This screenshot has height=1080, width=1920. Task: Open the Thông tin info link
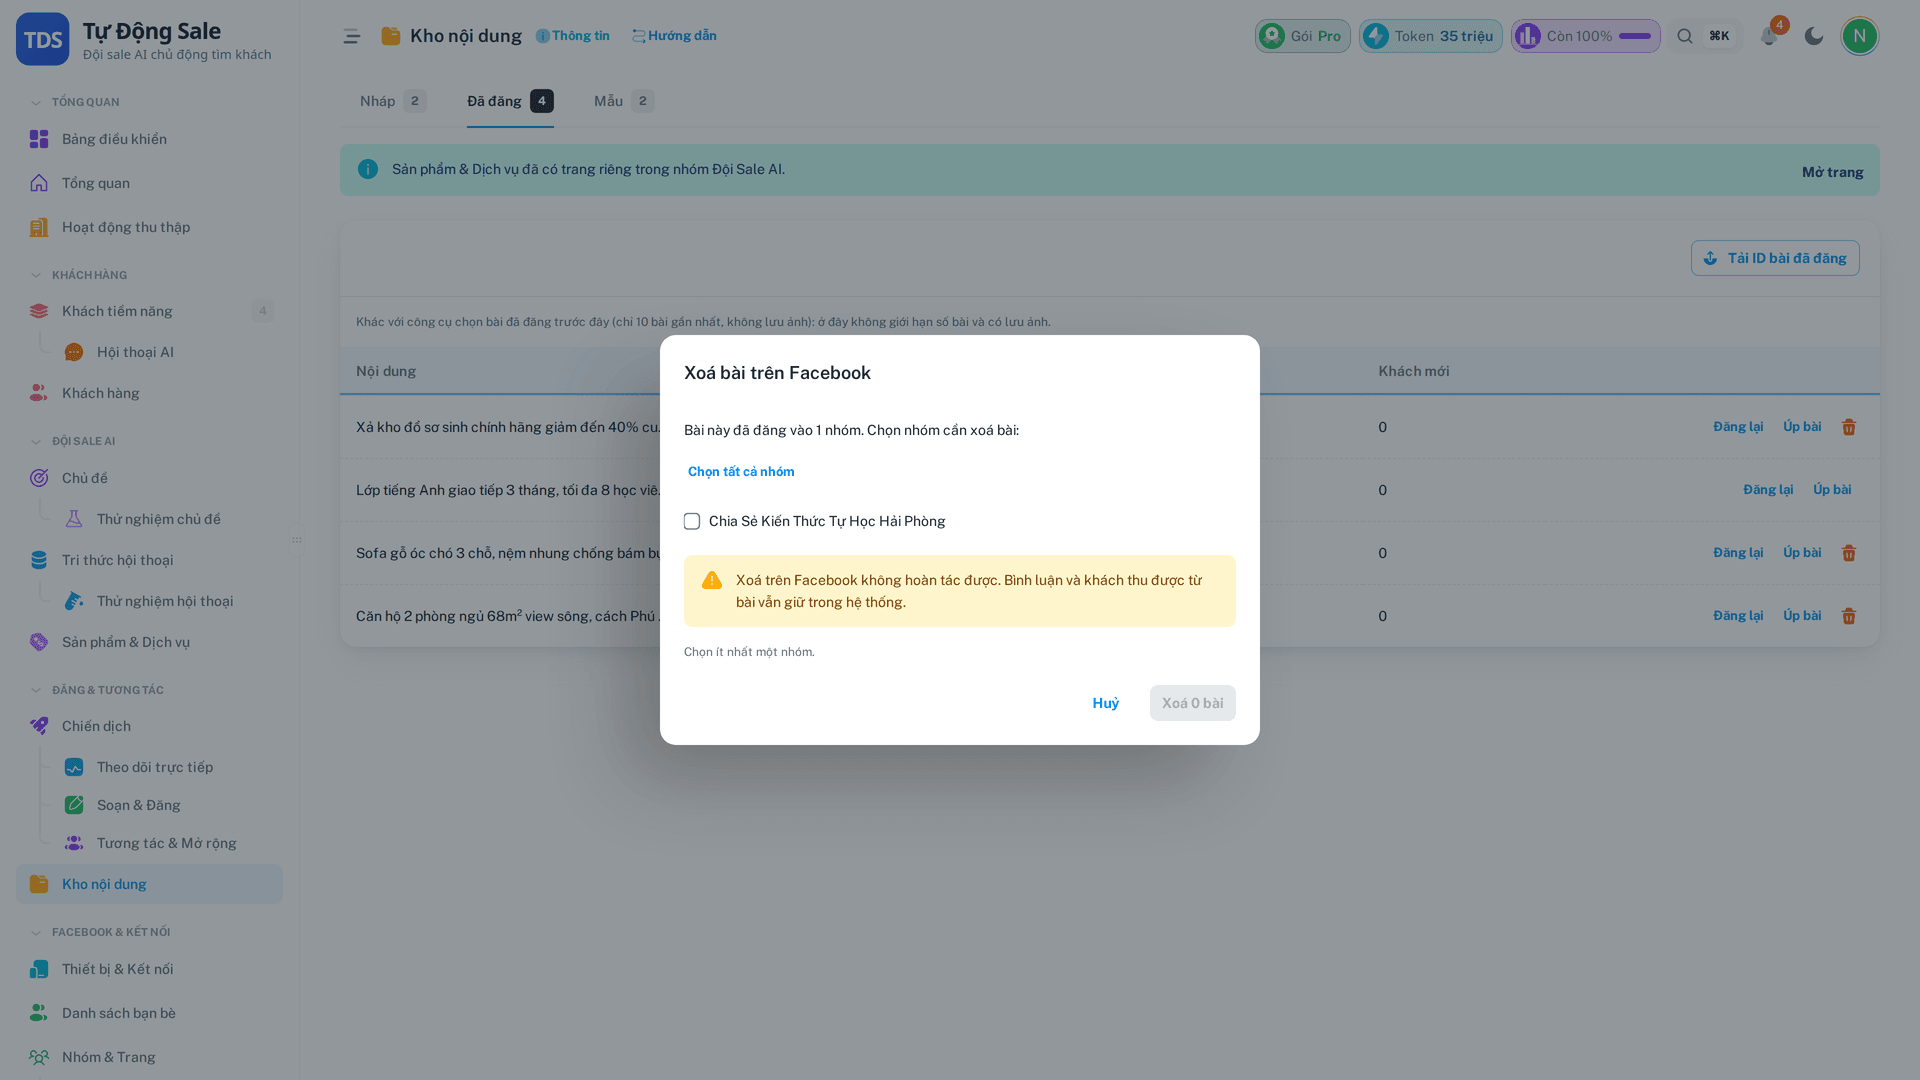click(573, 36)
